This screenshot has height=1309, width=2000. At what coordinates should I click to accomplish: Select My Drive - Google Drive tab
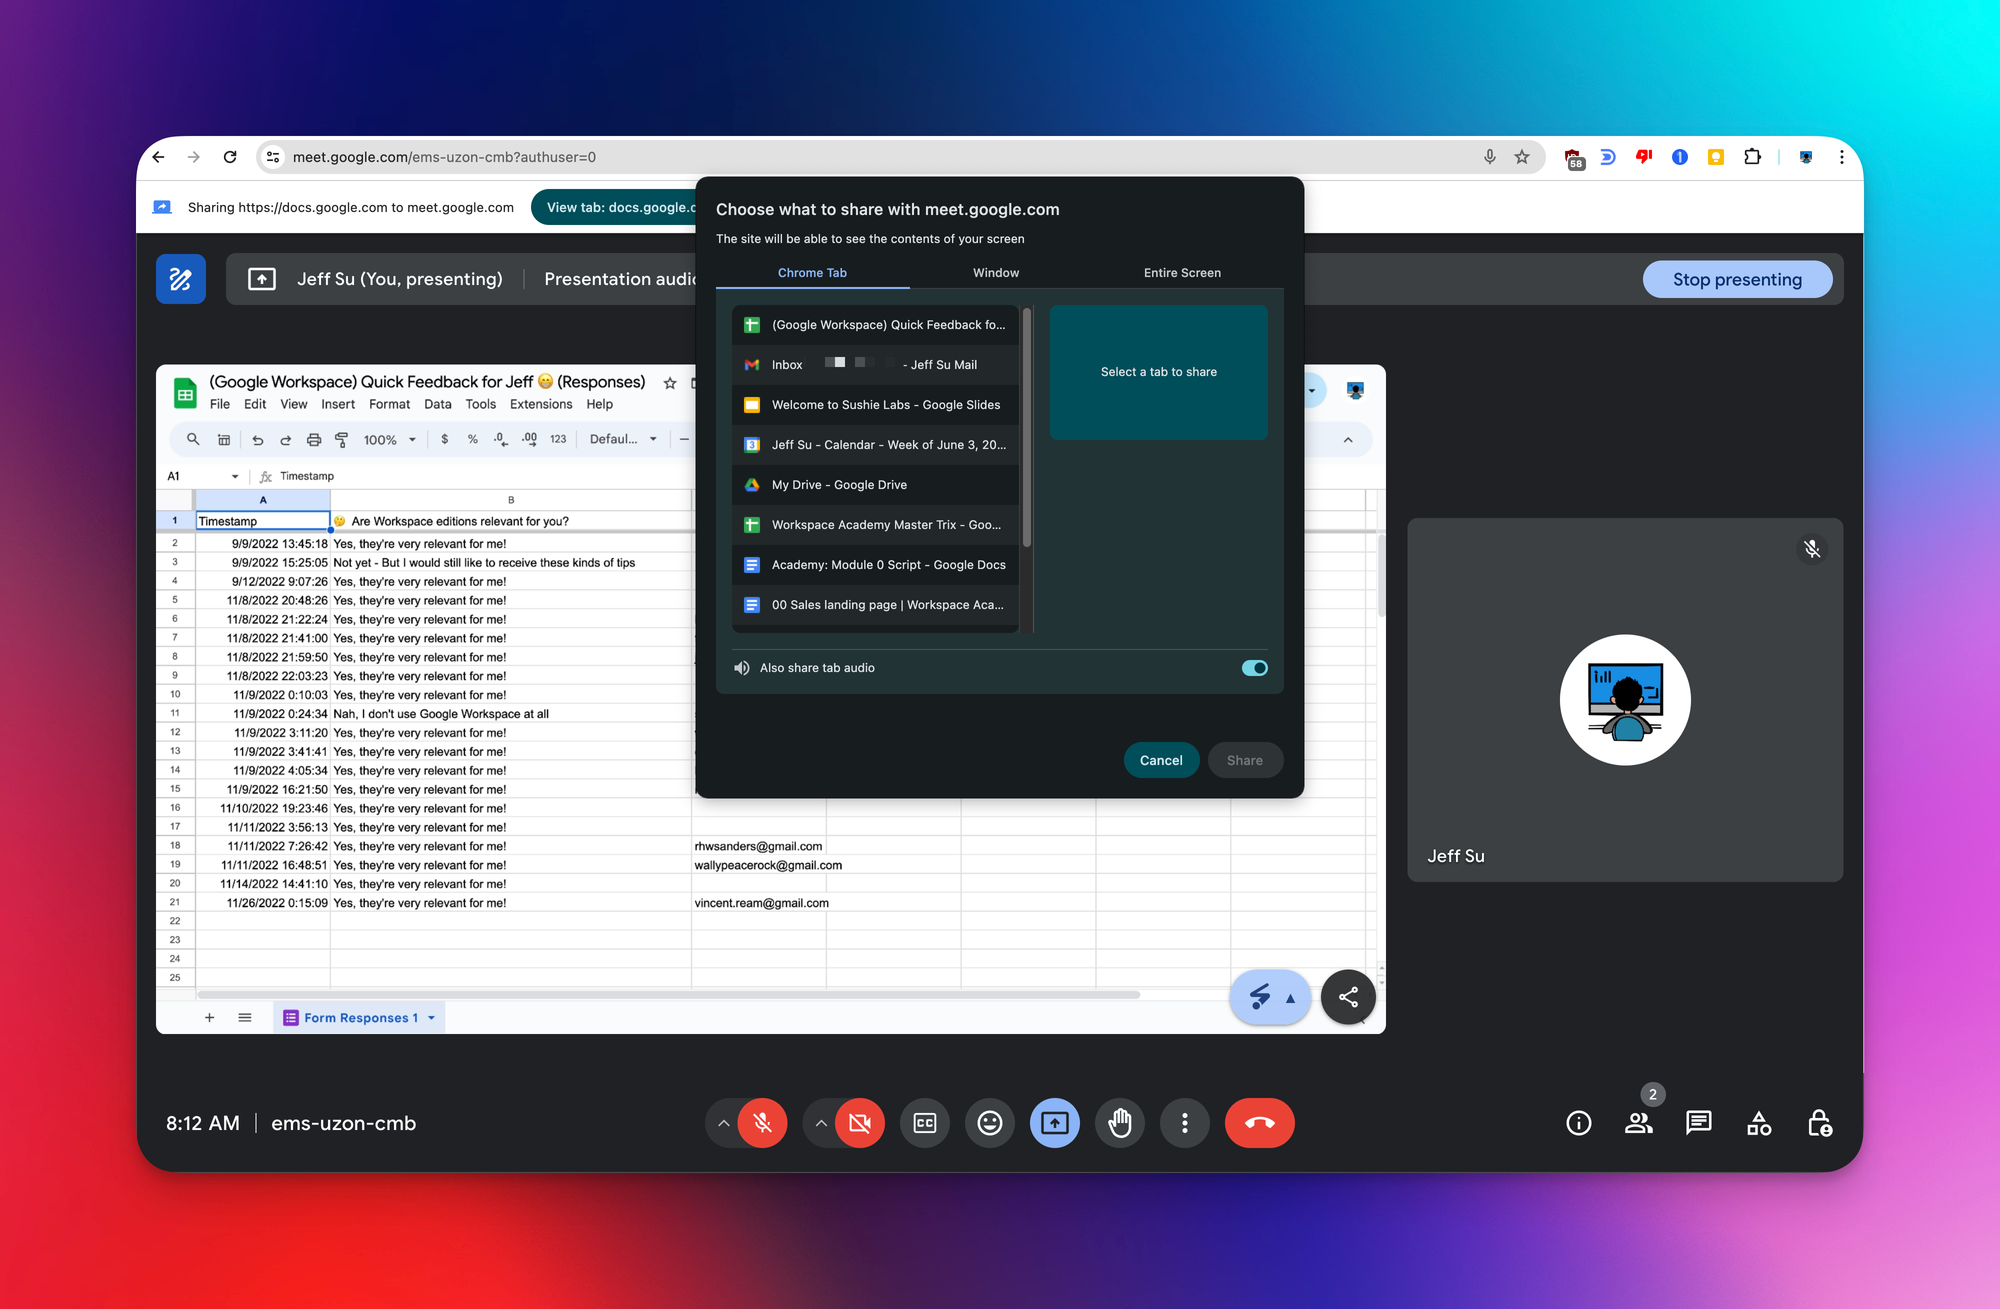pyautogui.click(x=876, y=485)
